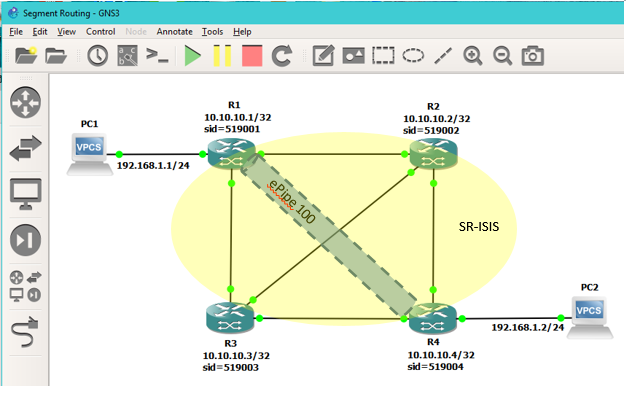Select the Draw an ellipse tool
Image resolution: width=626 pixels, height=393 pixels.
(x=413, y=56)
